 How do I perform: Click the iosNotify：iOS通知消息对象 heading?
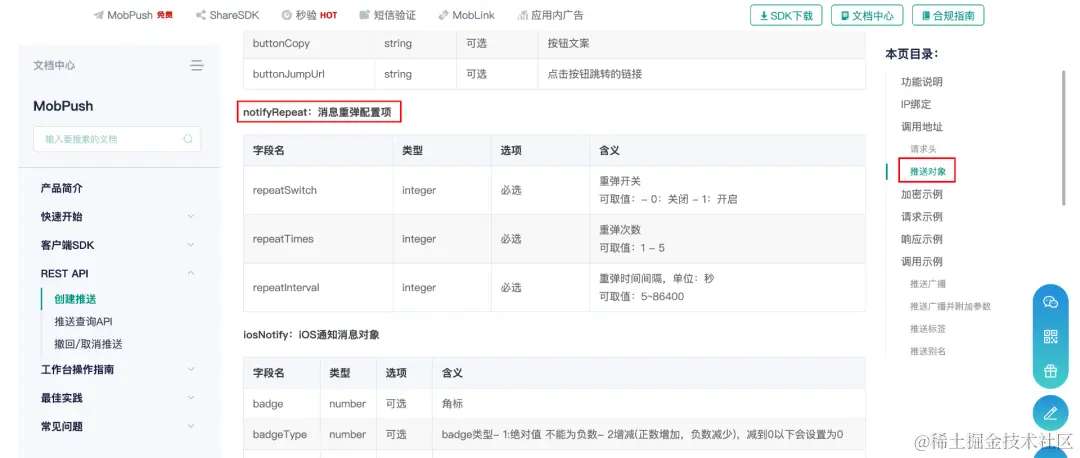[311, 335]
